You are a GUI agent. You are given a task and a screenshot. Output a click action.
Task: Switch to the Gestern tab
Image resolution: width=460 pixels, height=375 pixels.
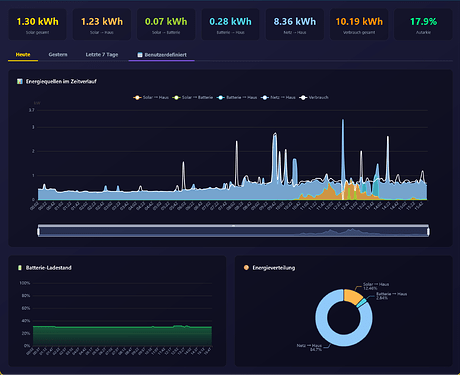click(x=58, y=55)
